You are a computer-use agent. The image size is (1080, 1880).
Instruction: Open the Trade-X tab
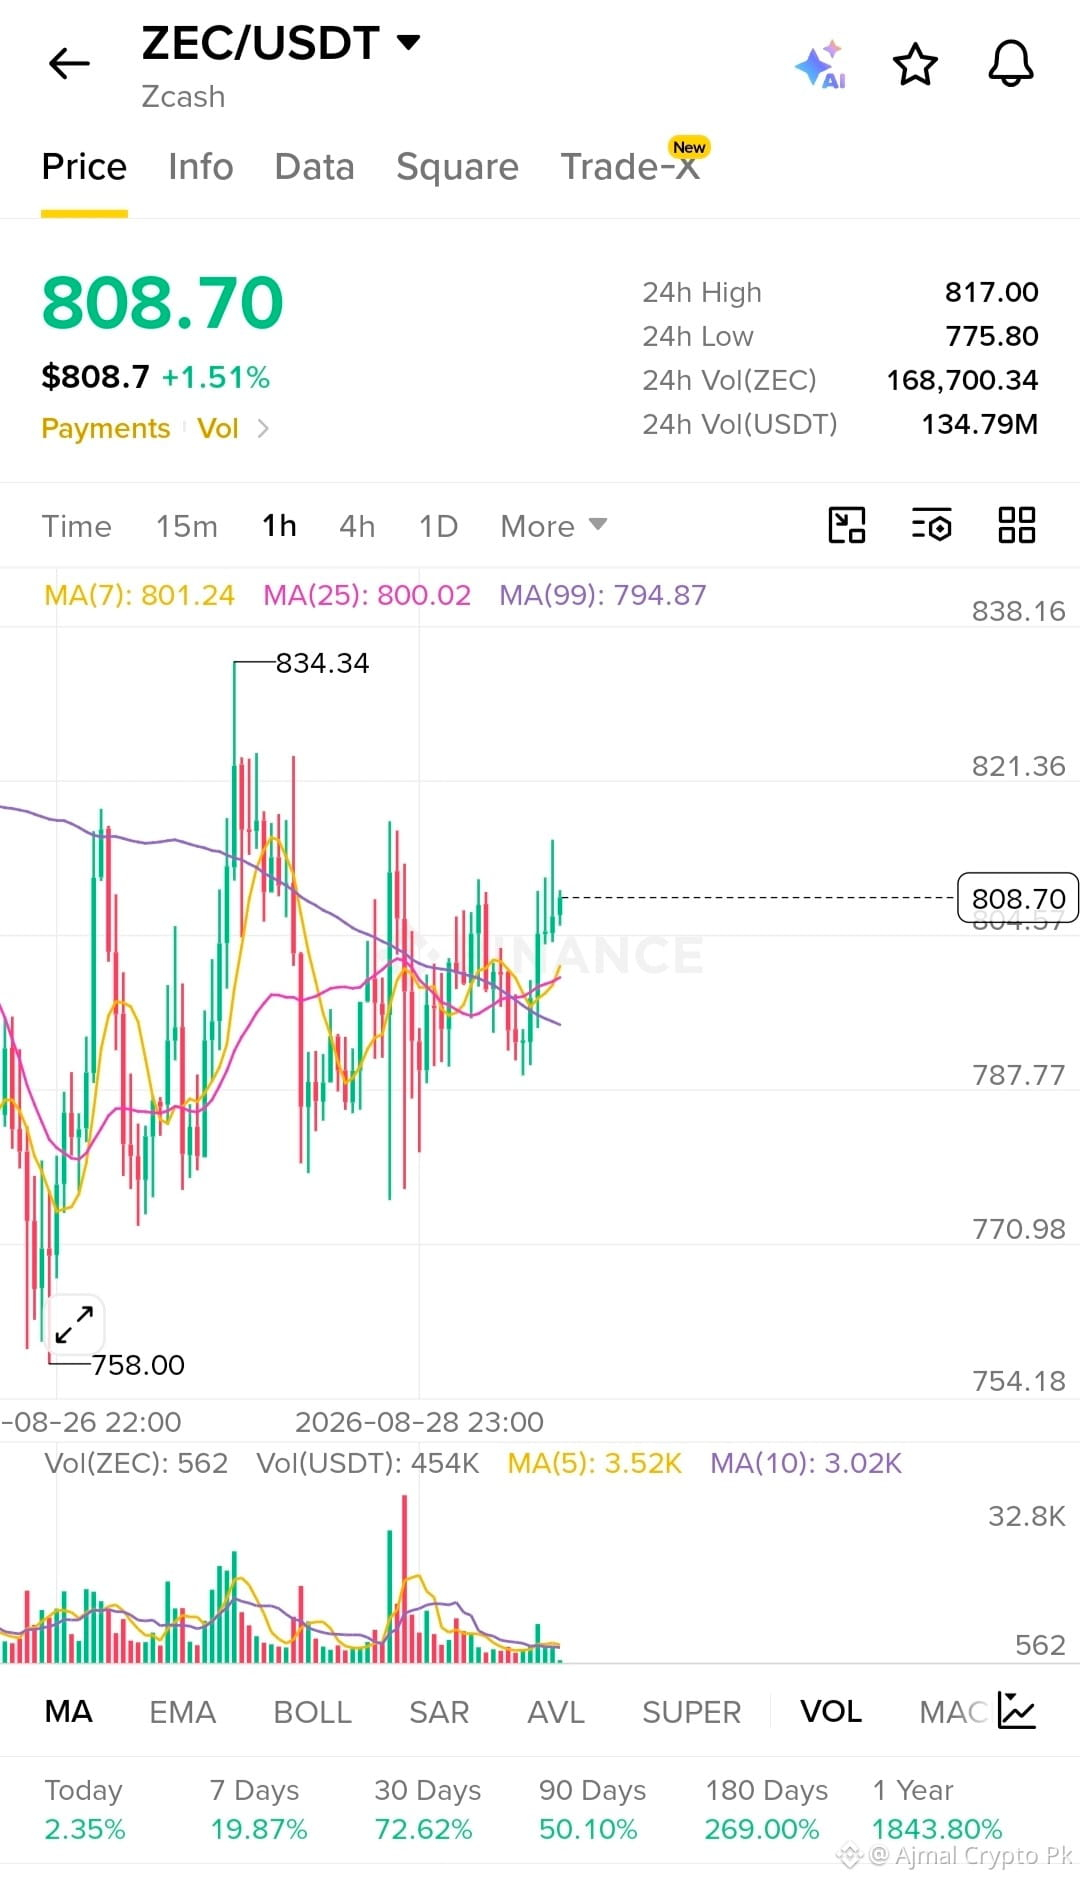pyautogui.click(x=630, y=167)
